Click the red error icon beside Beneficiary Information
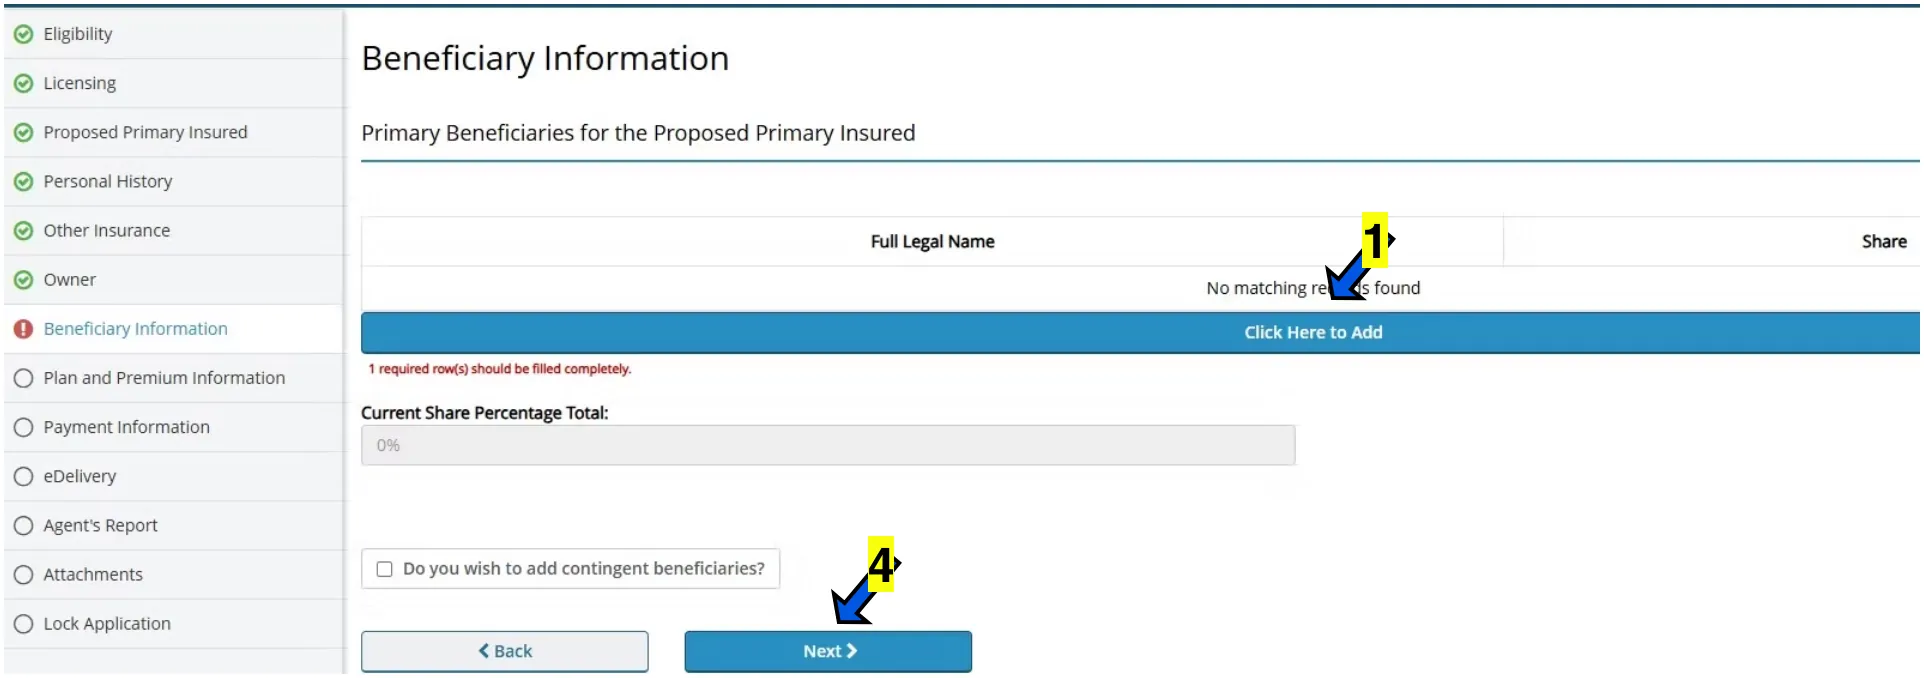The height and width of the screenshot is (678, 1924). pyautogui.click(x=24, y=329)
